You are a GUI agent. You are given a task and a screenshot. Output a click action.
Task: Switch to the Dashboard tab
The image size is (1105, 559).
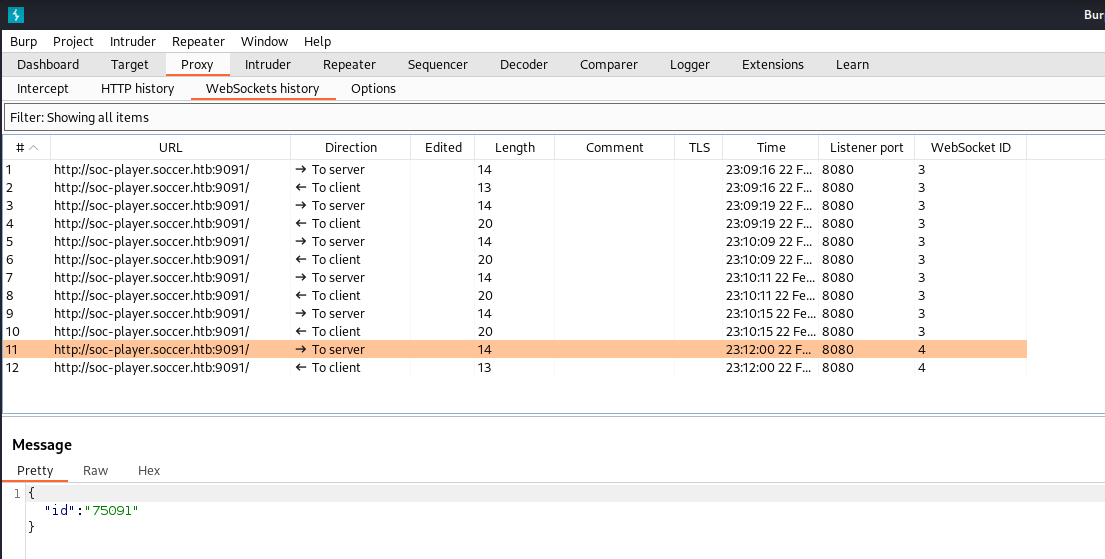(48, 65)
